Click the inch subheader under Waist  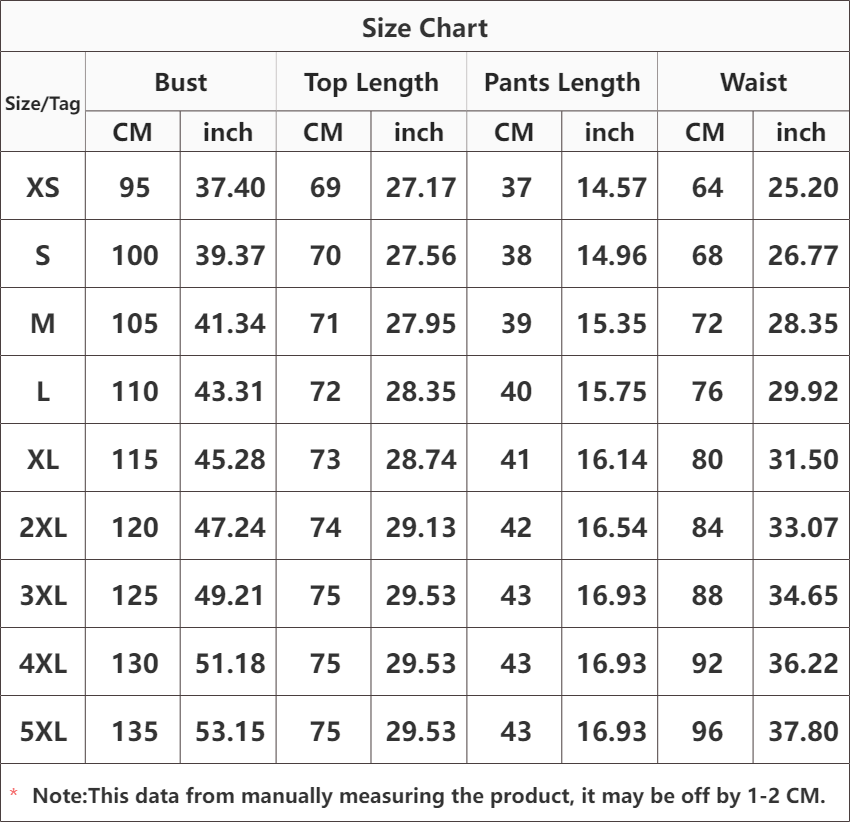(x=801, y=133)
